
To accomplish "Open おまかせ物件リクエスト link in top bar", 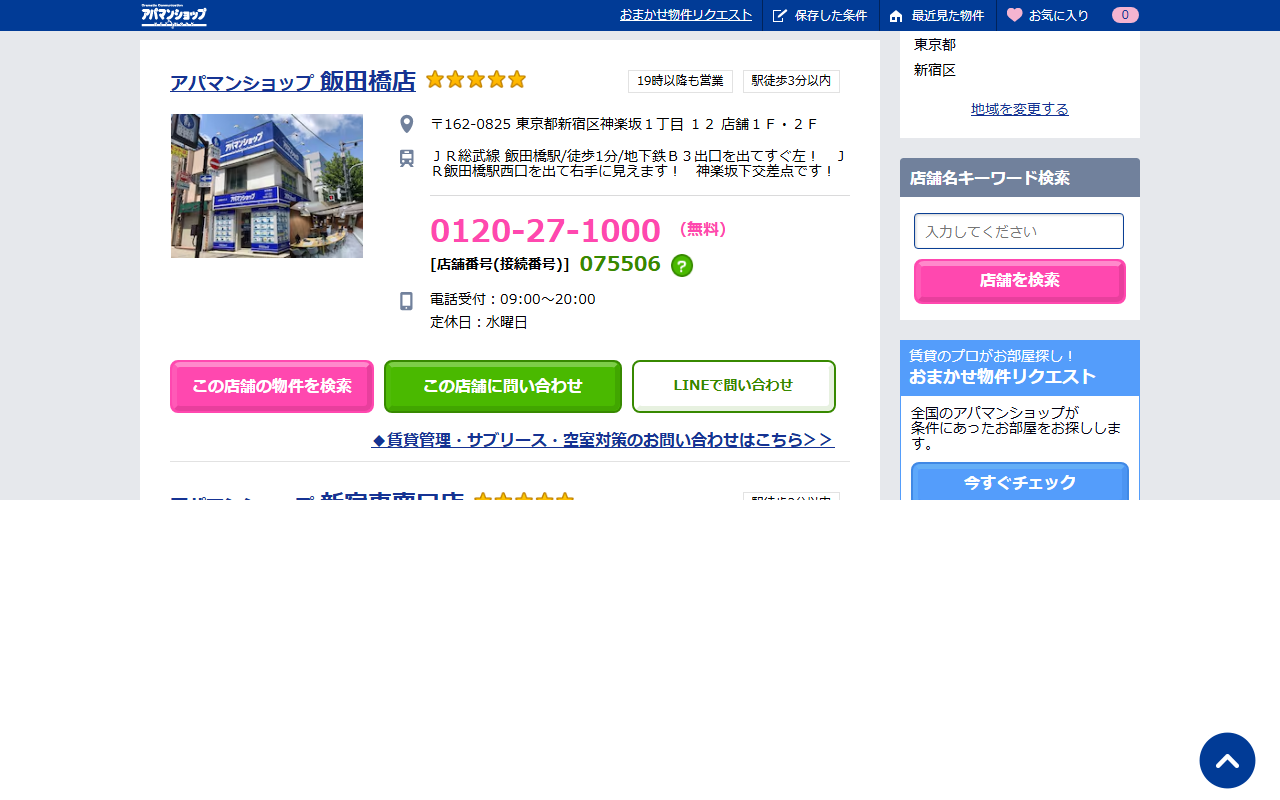I will coord(686,15).
